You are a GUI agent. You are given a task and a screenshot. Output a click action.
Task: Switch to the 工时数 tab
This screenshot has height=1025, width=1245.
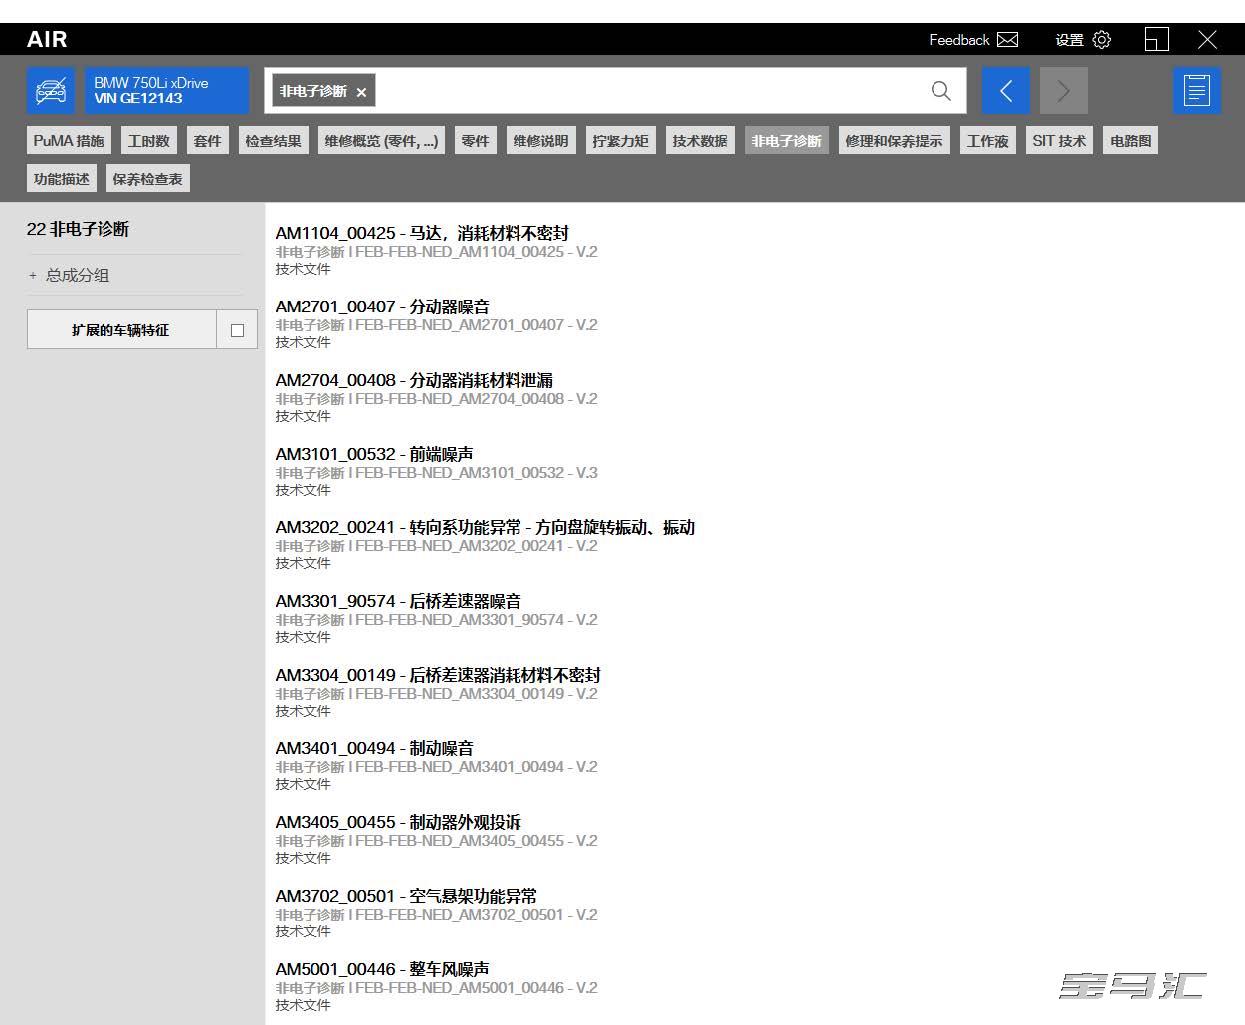click(x=149, y=141)
